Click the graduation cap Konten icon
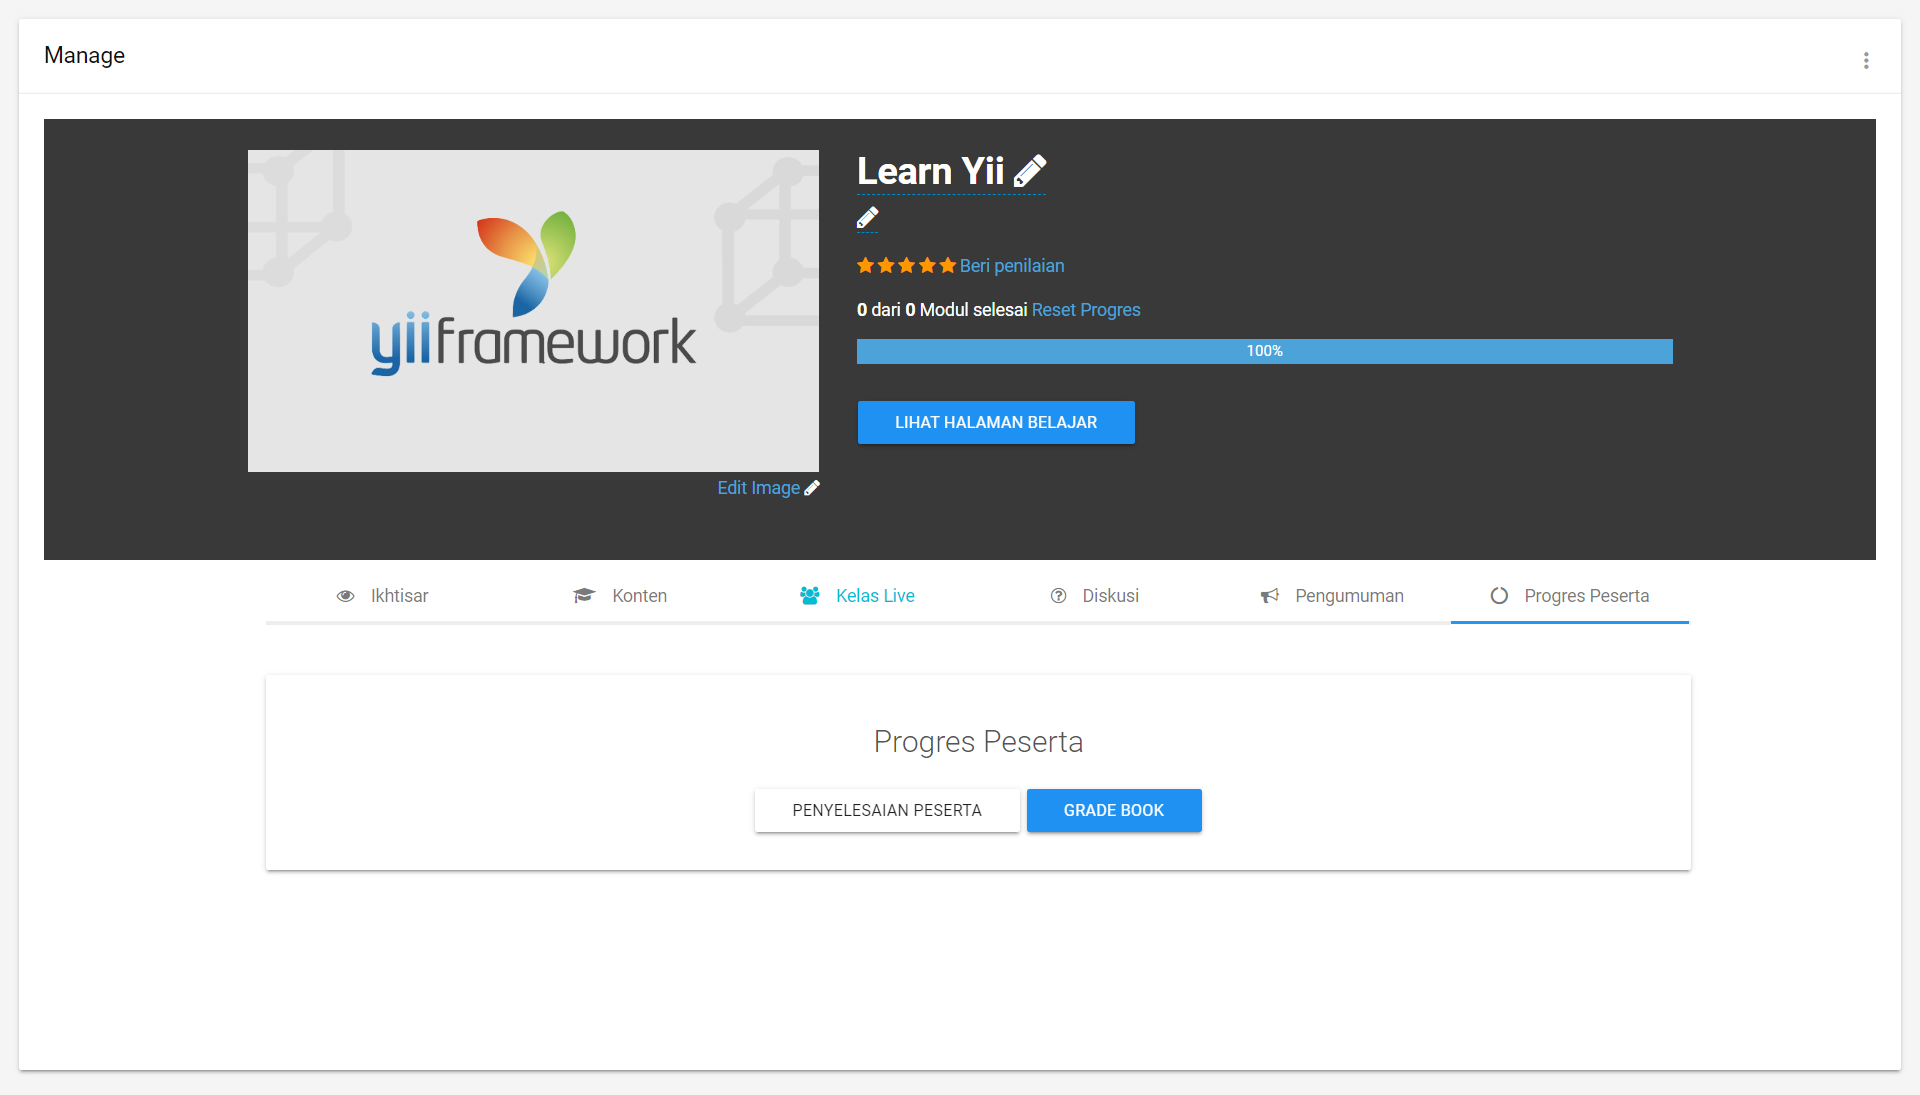1920x1095 pixels. (x=584, y=596)
